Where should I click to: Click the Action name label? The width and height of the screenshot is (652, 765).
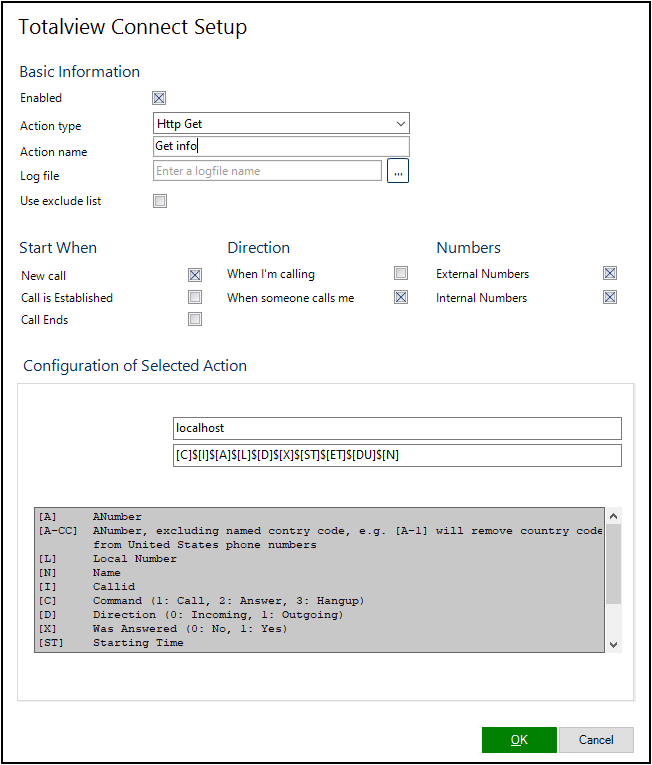tap(54, 152)
